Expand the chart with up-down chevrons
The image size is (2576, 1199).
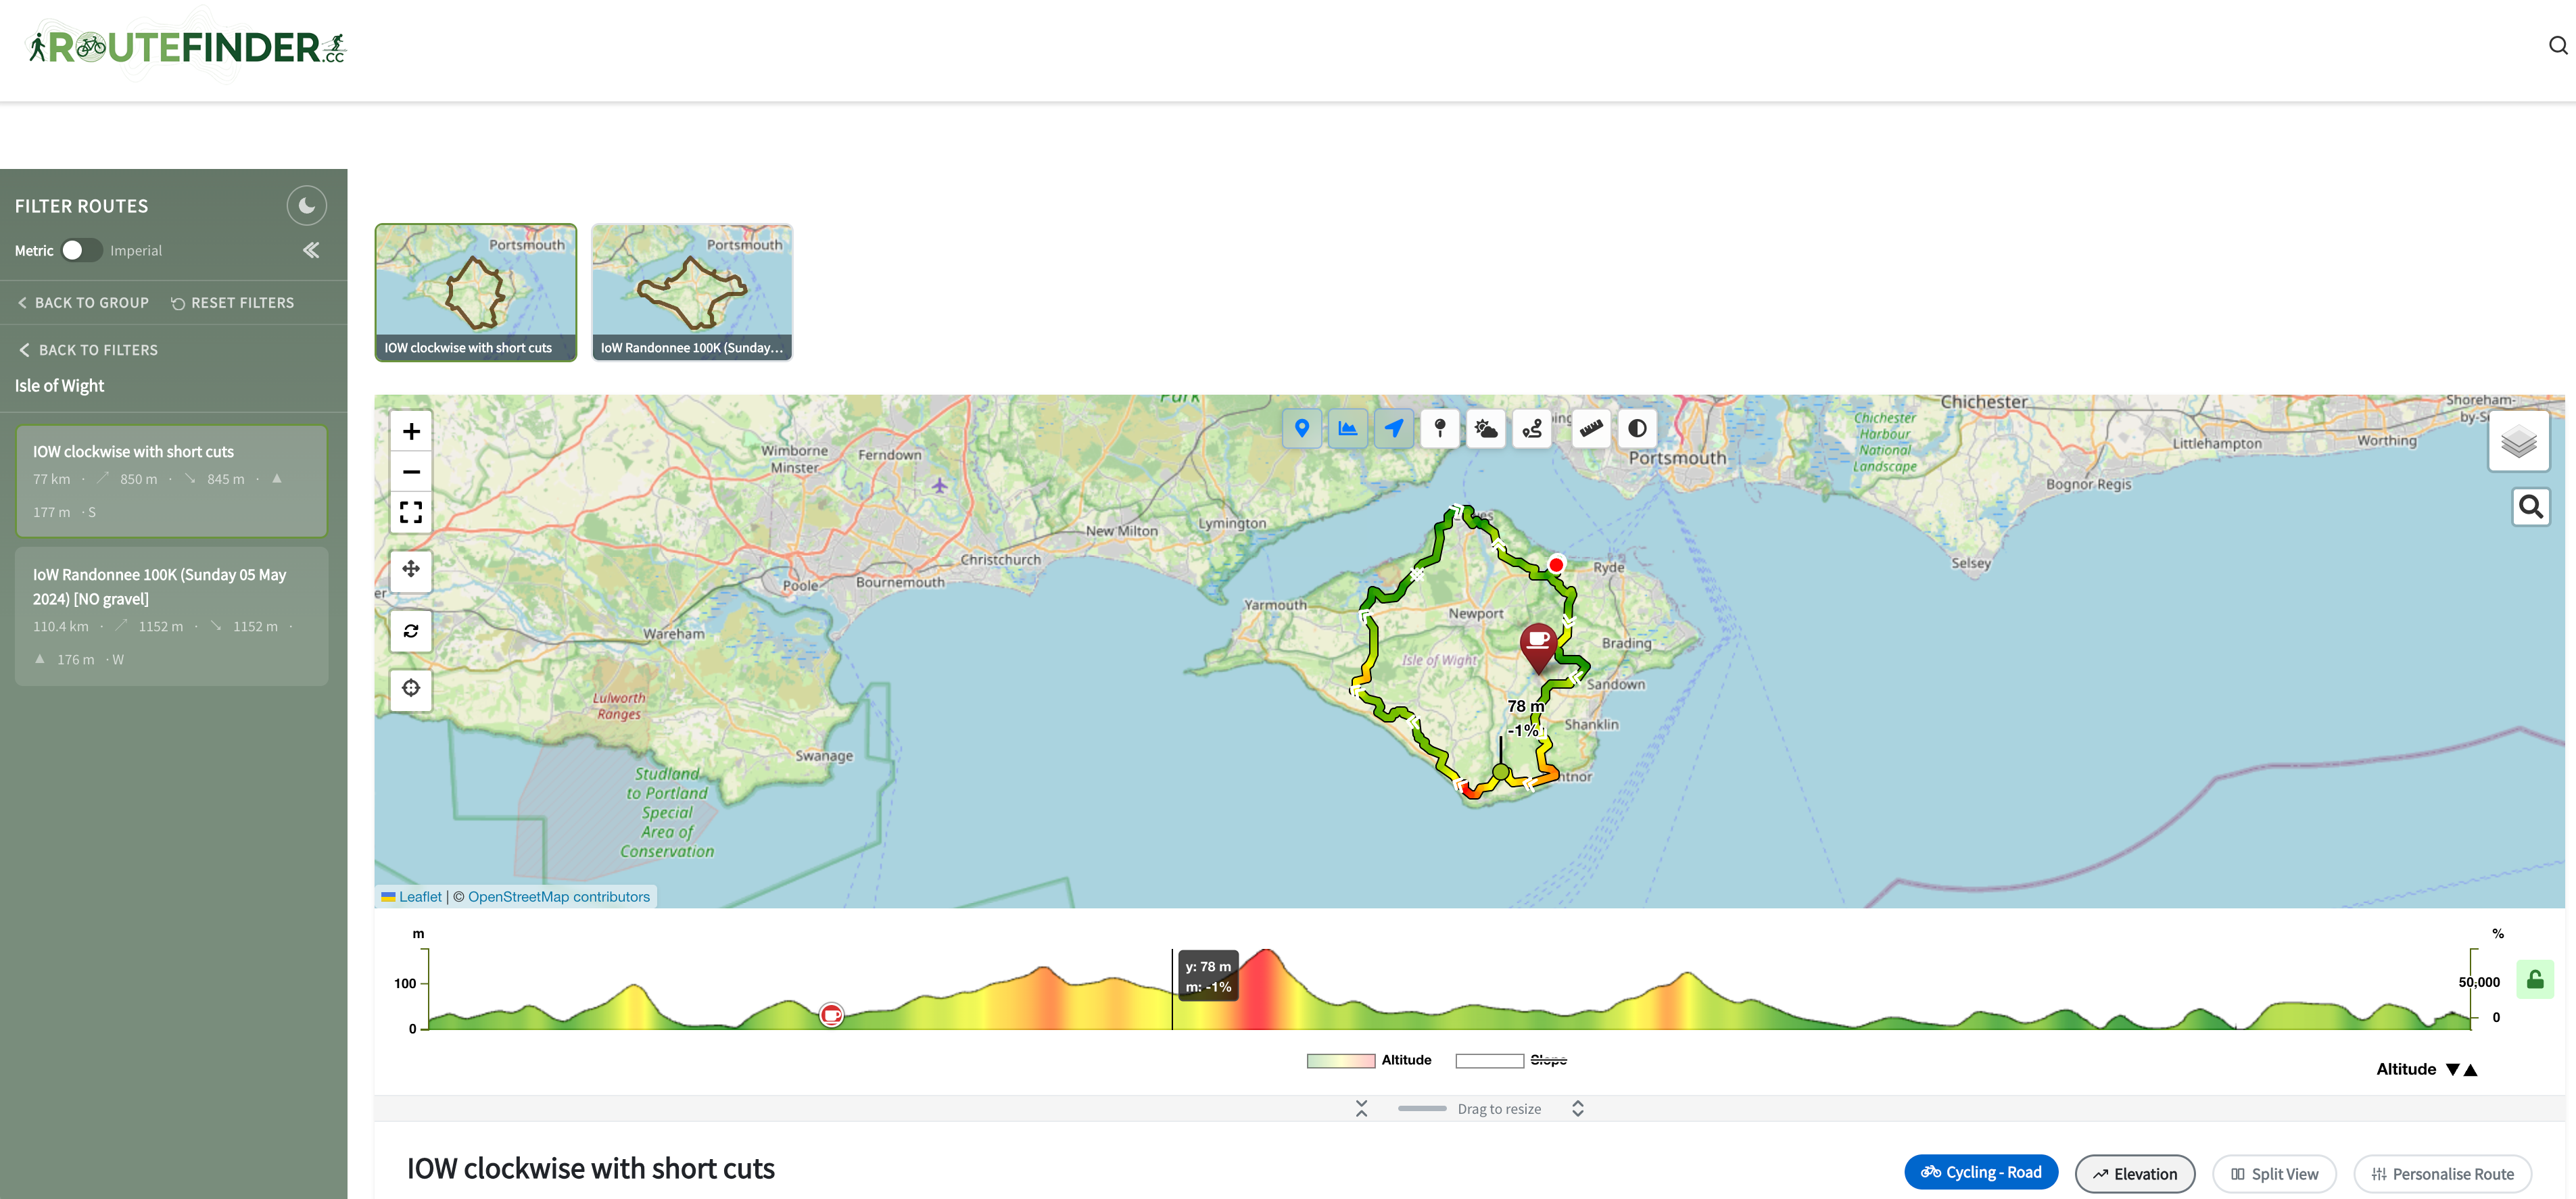[1577, 1108]
